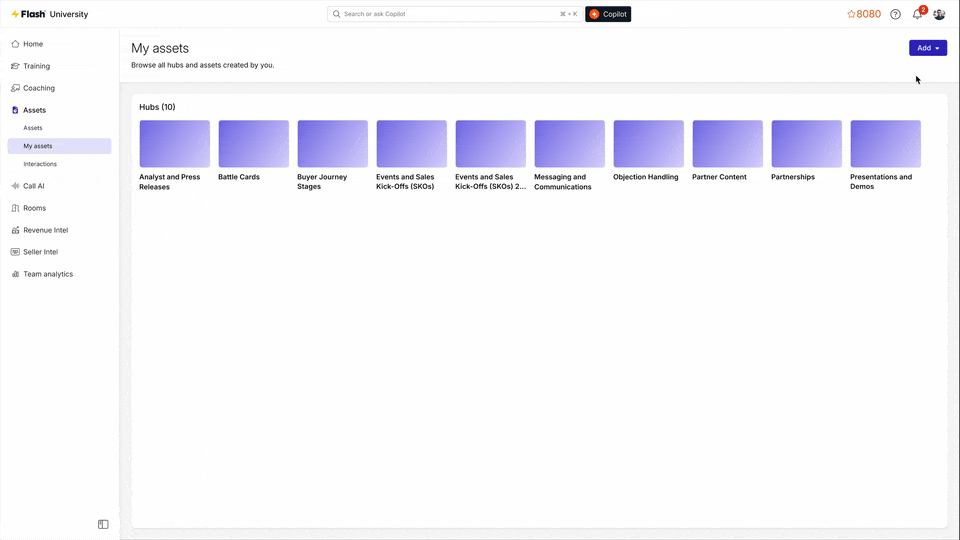Image resolution: width=960 pixels, height=540 pixels.
Task: Focus the Search or ask Copilot field
Action: 454,14
